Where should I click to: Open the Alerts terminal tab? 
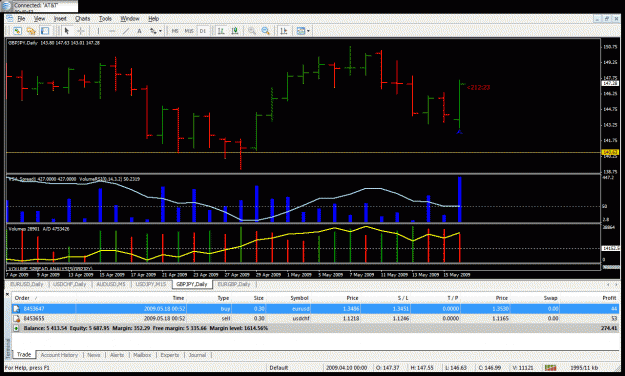[x=117, y=355]
